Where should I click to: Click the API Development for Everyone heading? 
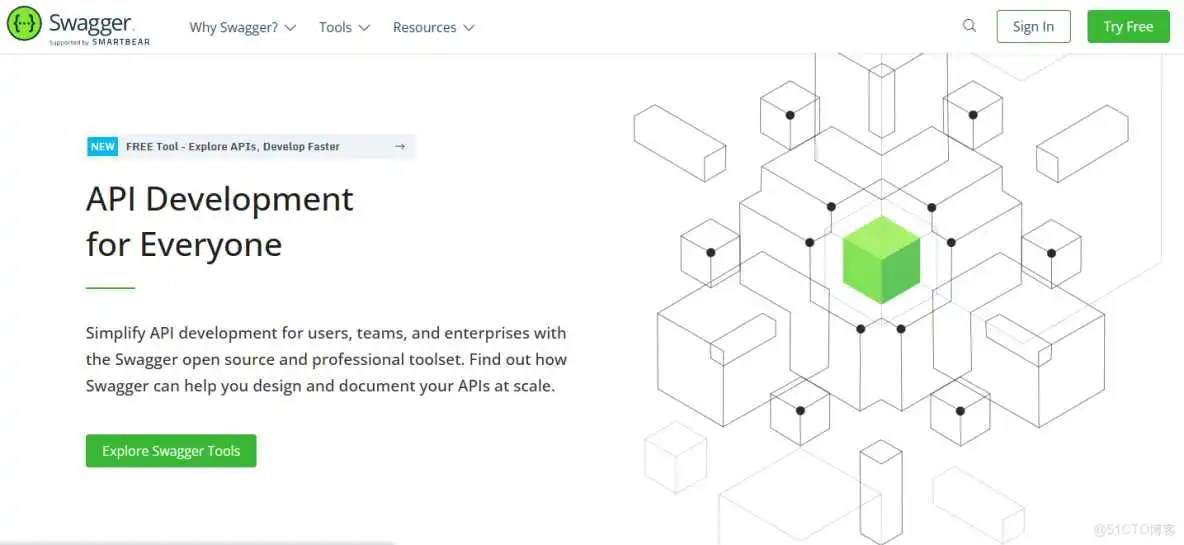pos(220,221)
